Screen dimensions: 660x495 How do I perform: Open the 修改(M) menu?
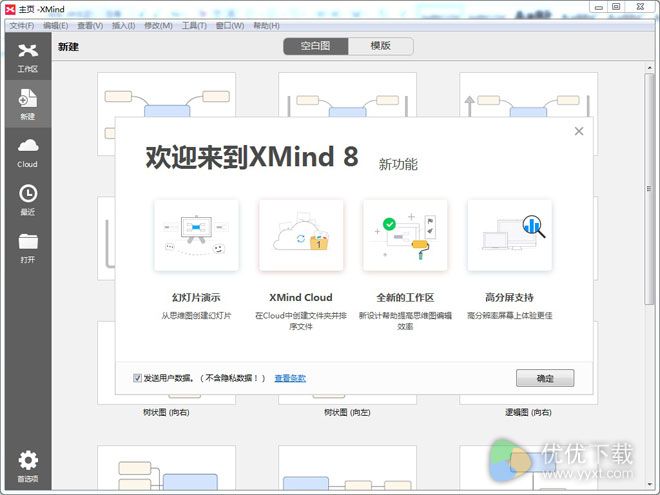click(158, 26)
